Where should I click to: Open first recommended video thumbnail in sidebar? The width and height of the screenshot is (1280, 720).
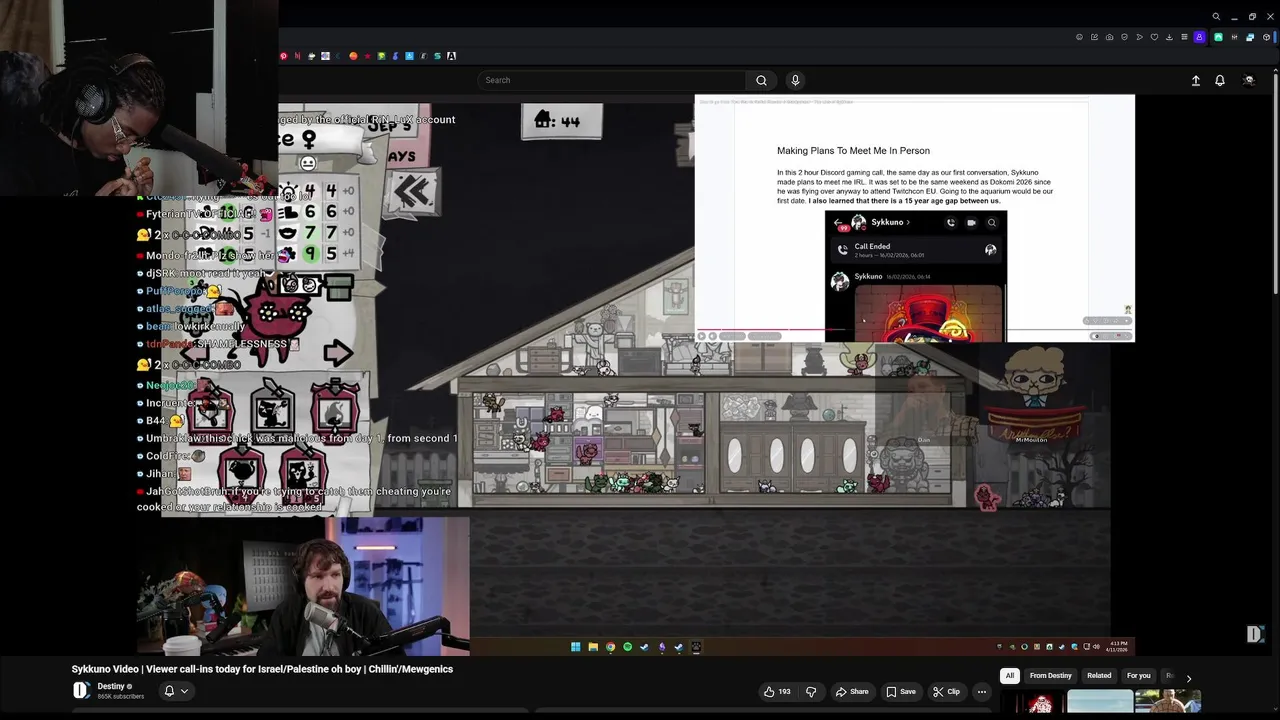pos(1032,702)
